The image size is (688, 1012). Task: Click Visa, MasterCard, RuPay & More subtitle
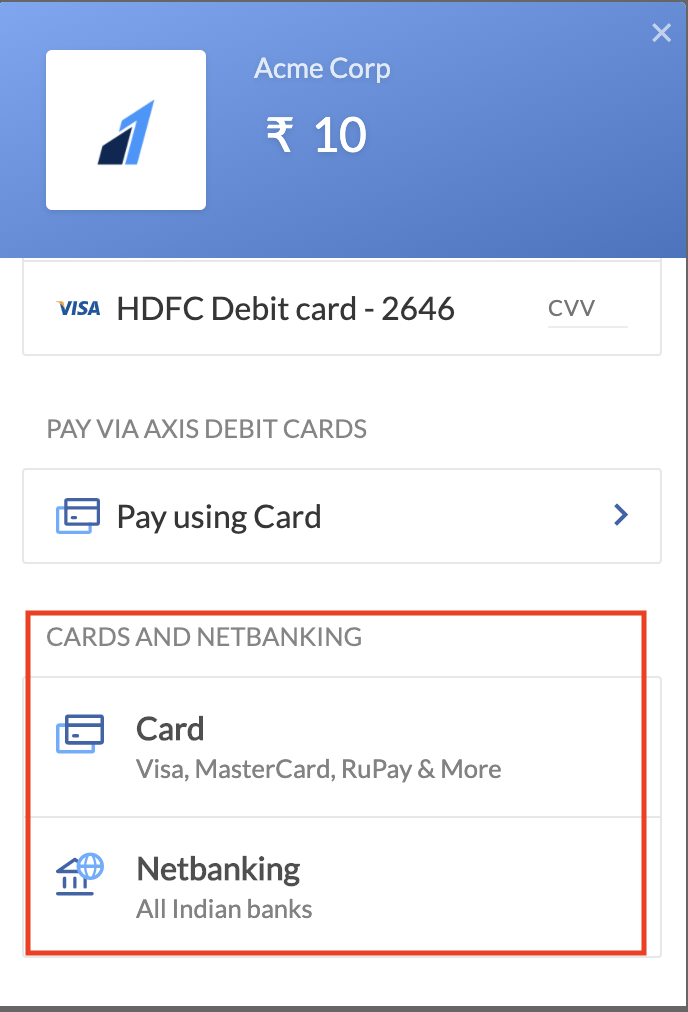coord(318,769)
